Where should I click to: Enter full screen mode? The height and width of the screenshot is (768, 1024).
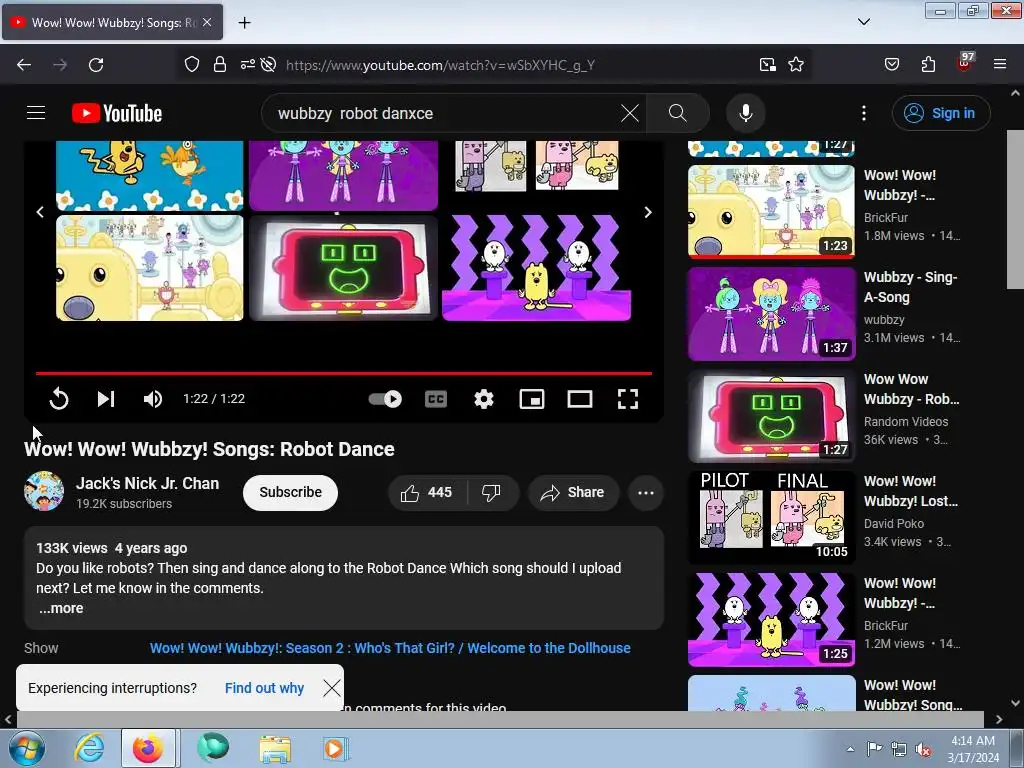point(628,398)
